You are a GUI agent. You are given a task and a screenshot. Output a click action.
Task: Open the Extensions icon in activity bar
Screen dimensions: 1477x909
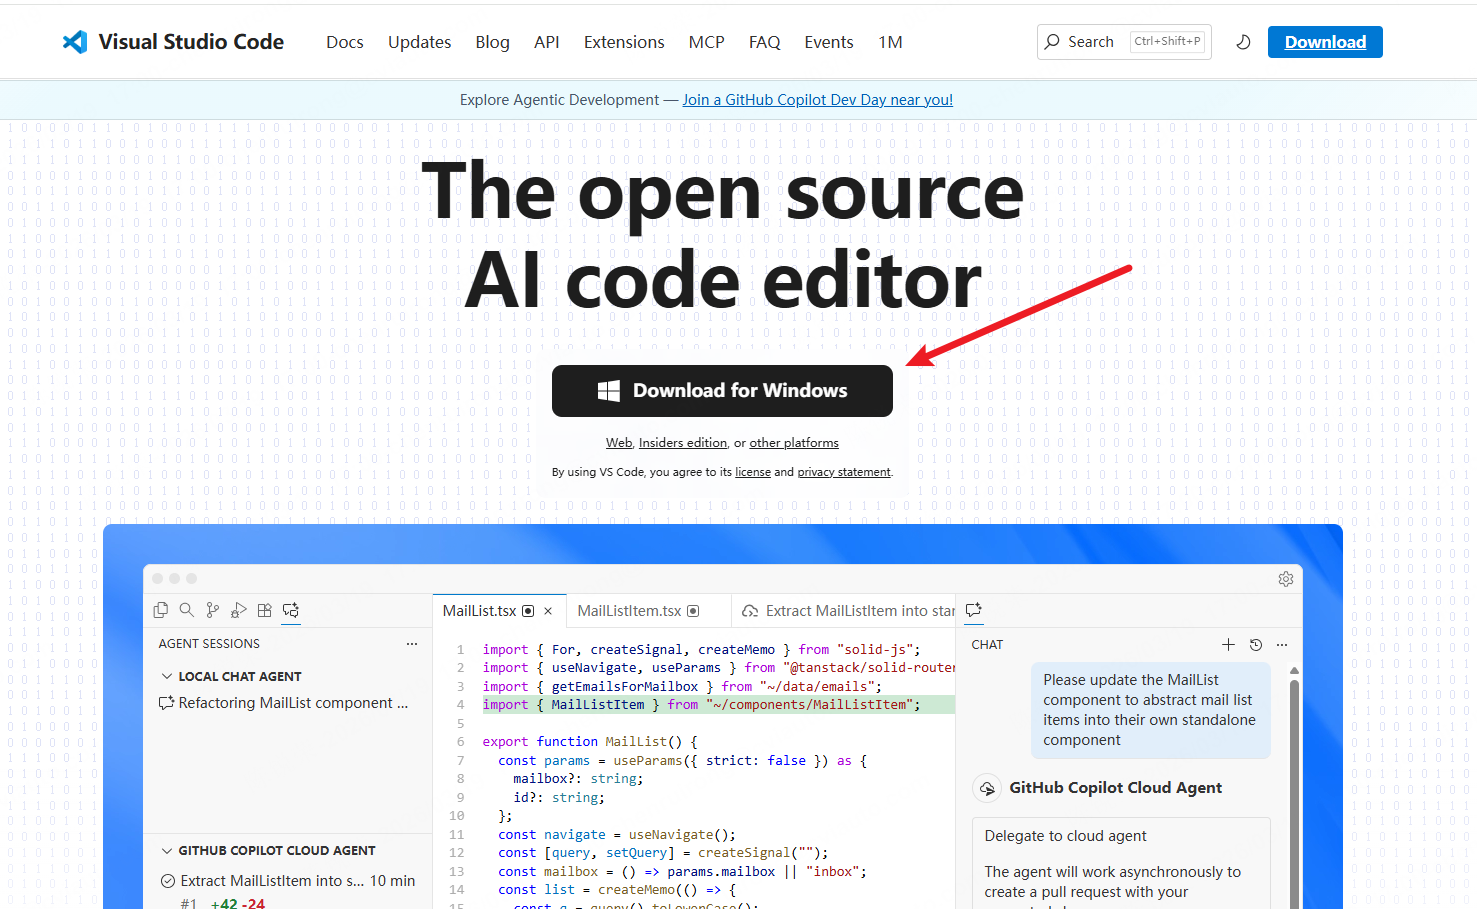point(264,610)
